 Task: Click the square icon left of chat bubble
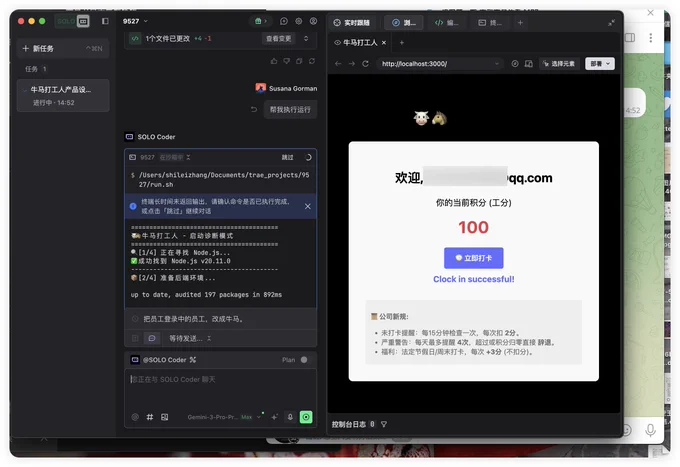(x=135, y=338)
